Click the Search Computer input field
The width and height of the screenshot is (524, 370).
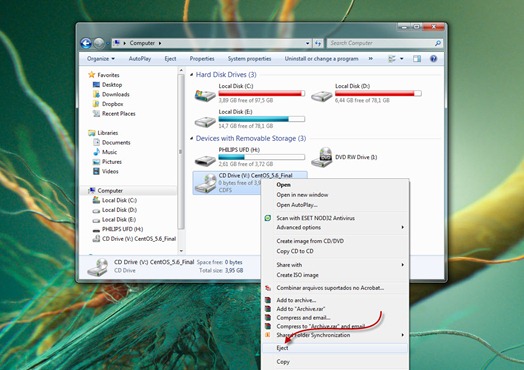381,43
